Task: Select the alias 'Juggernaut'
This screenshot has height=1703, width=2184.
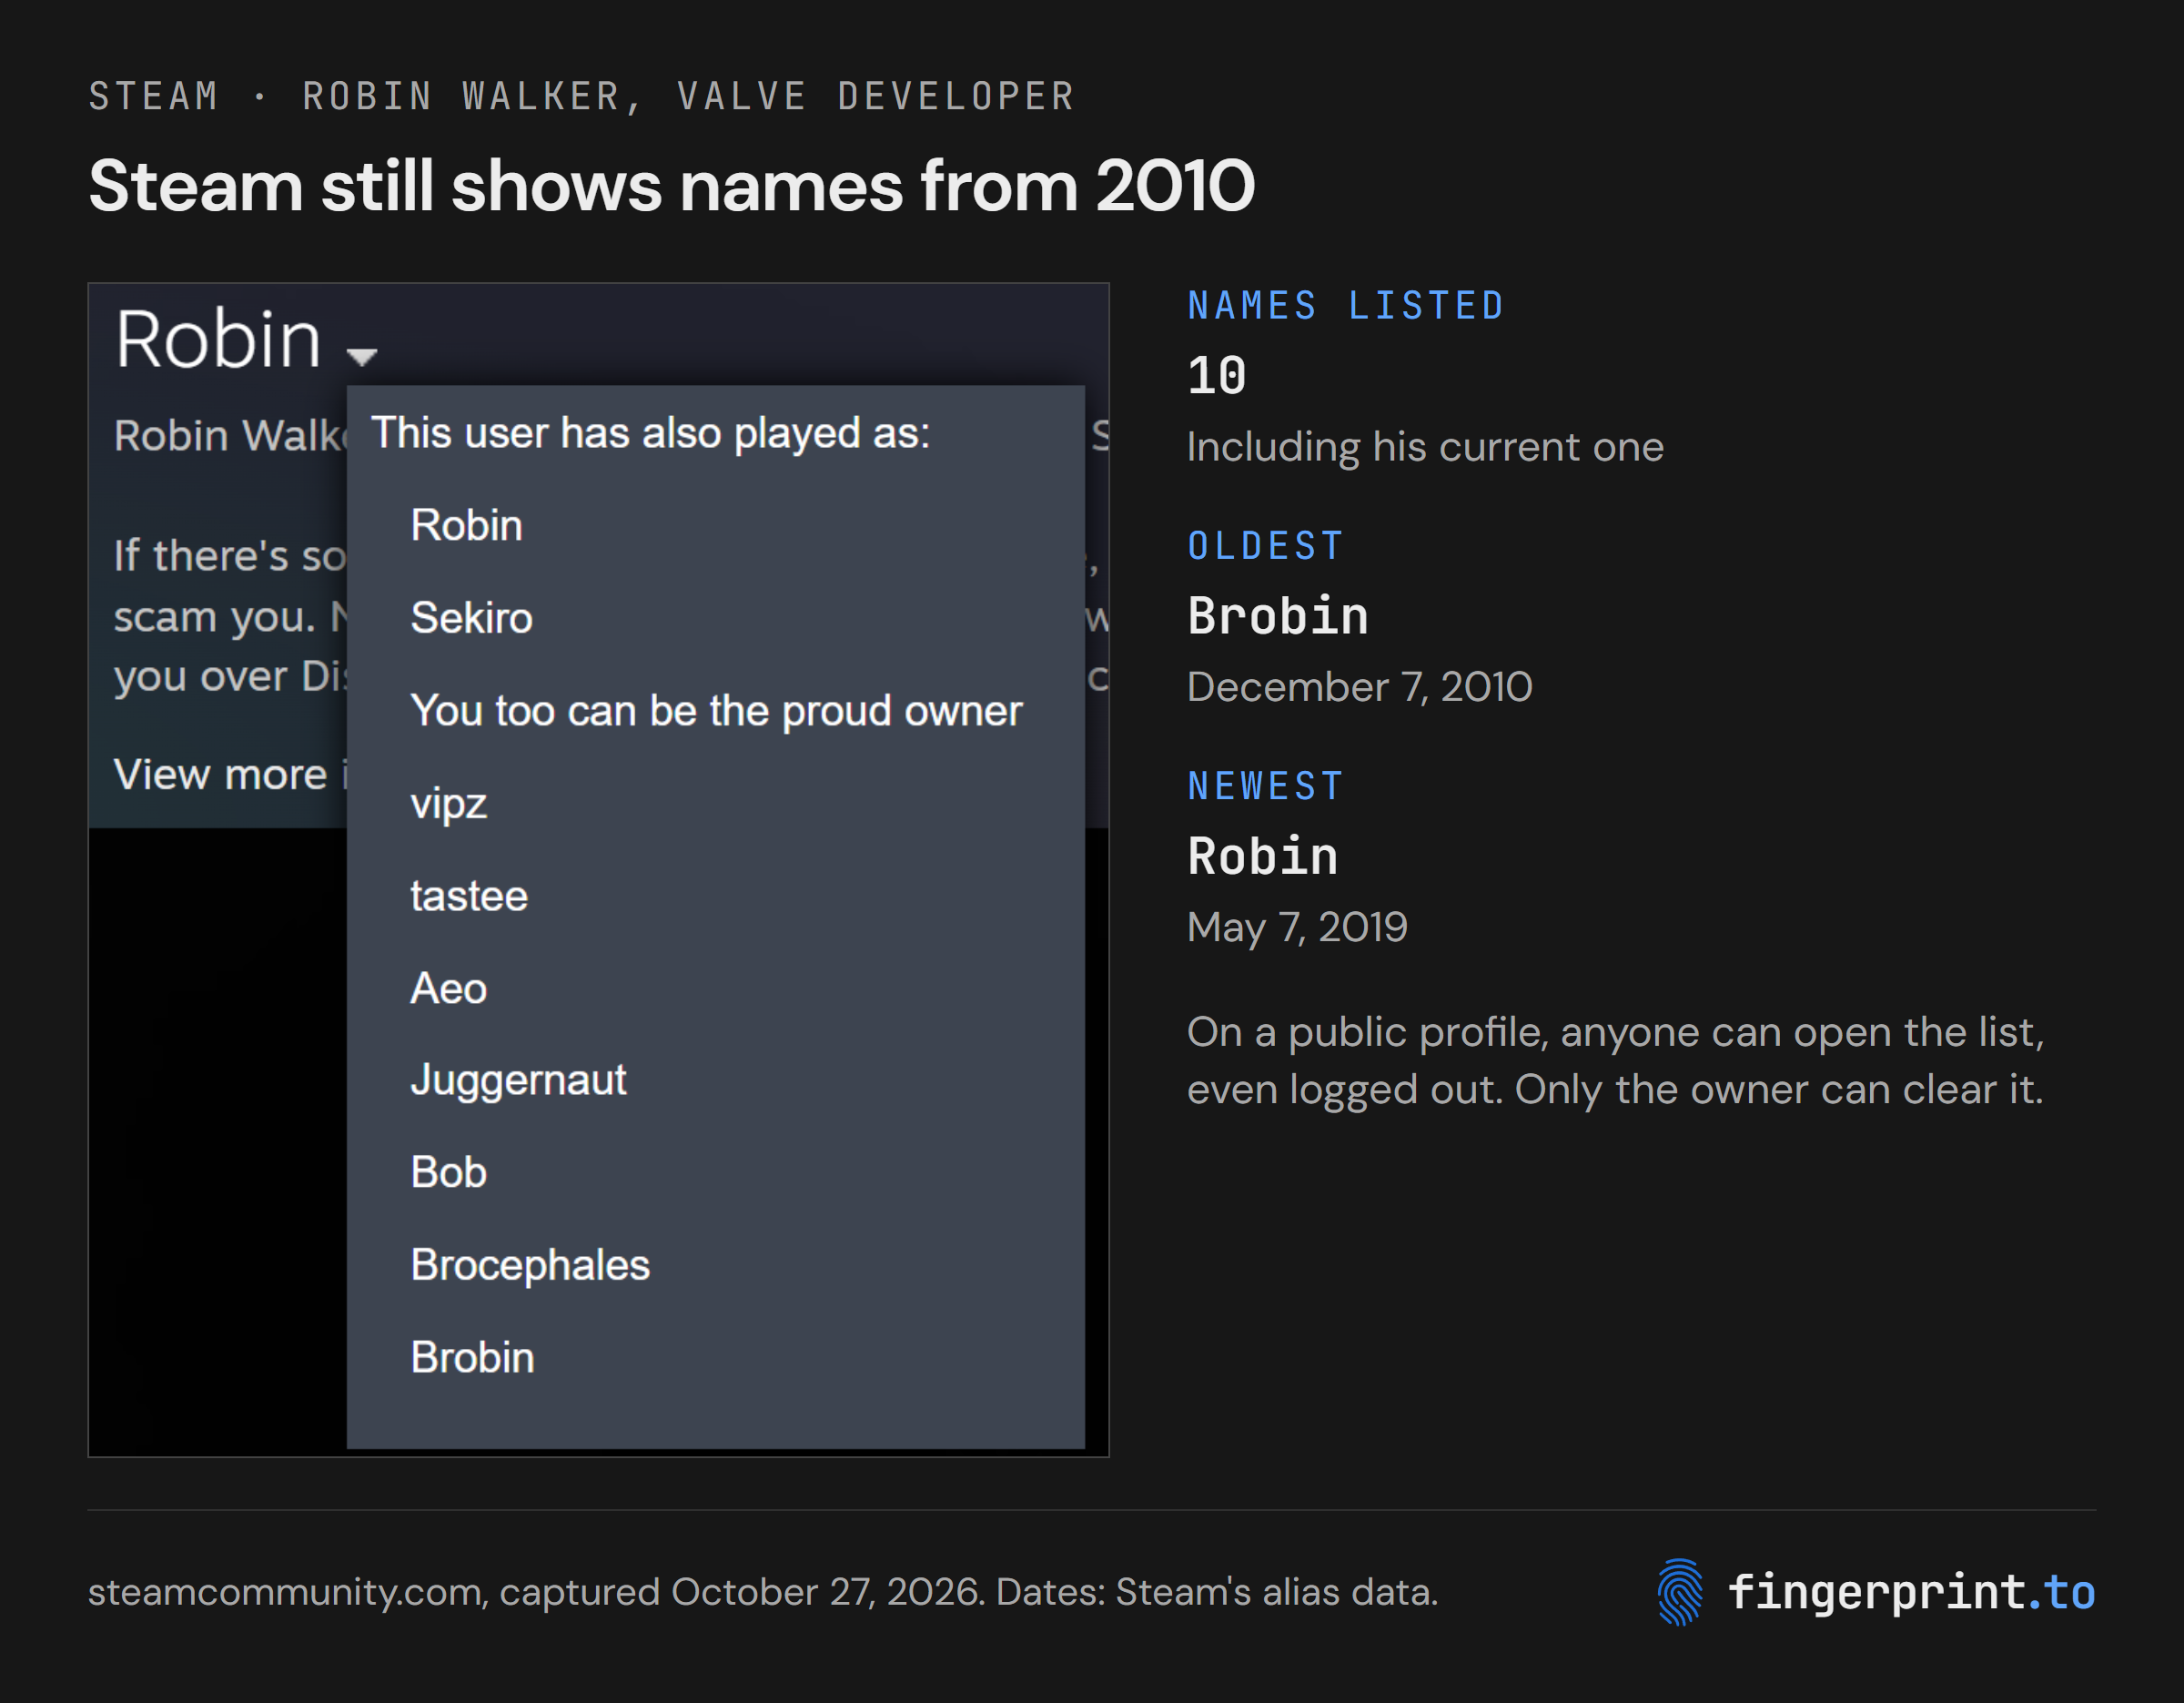Action: pyautogui.click(x=518, y=1081)
